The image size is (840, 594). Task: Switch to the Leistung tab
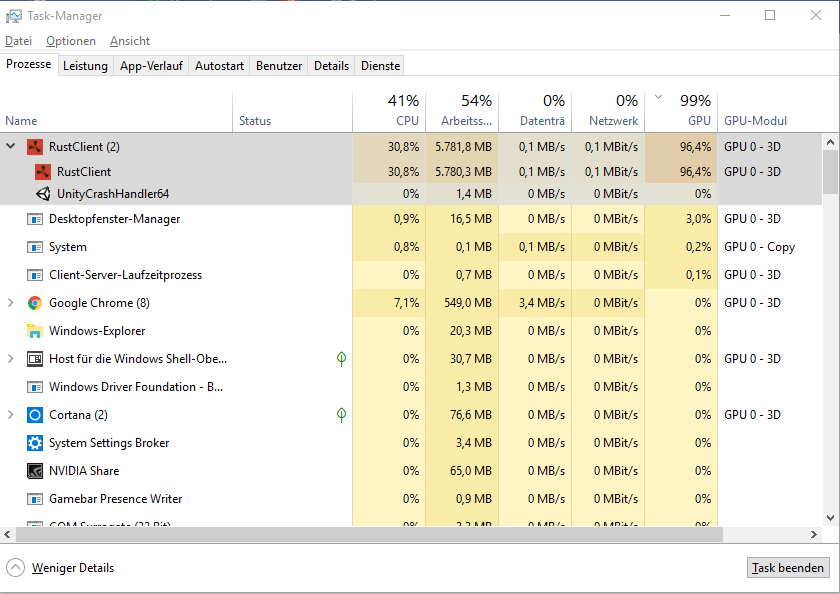pos(85,66)
